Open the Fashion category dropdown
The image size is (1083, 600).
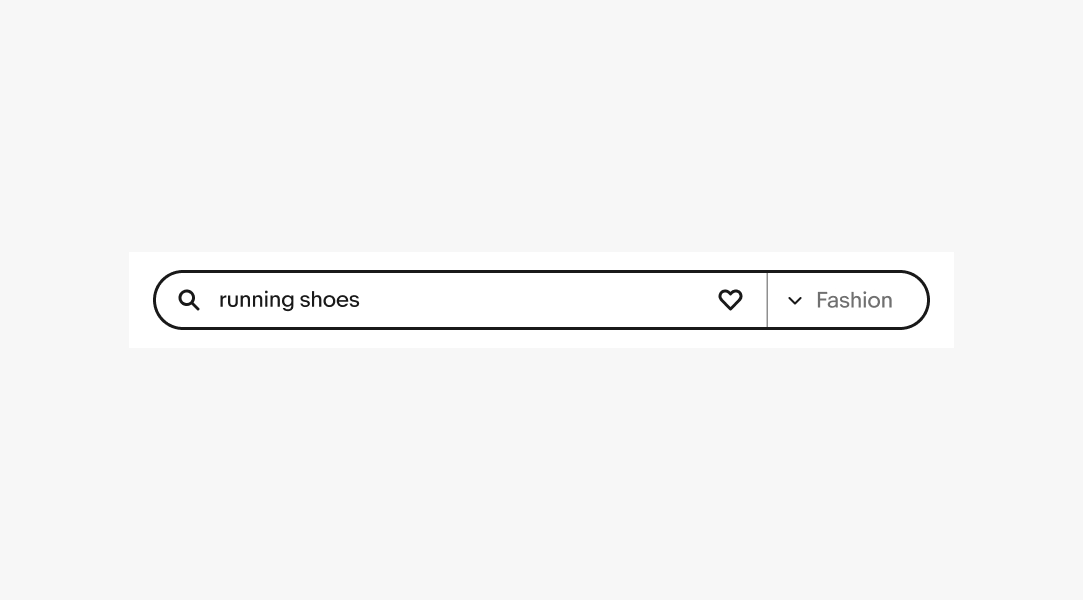click(x=848, y=300)
